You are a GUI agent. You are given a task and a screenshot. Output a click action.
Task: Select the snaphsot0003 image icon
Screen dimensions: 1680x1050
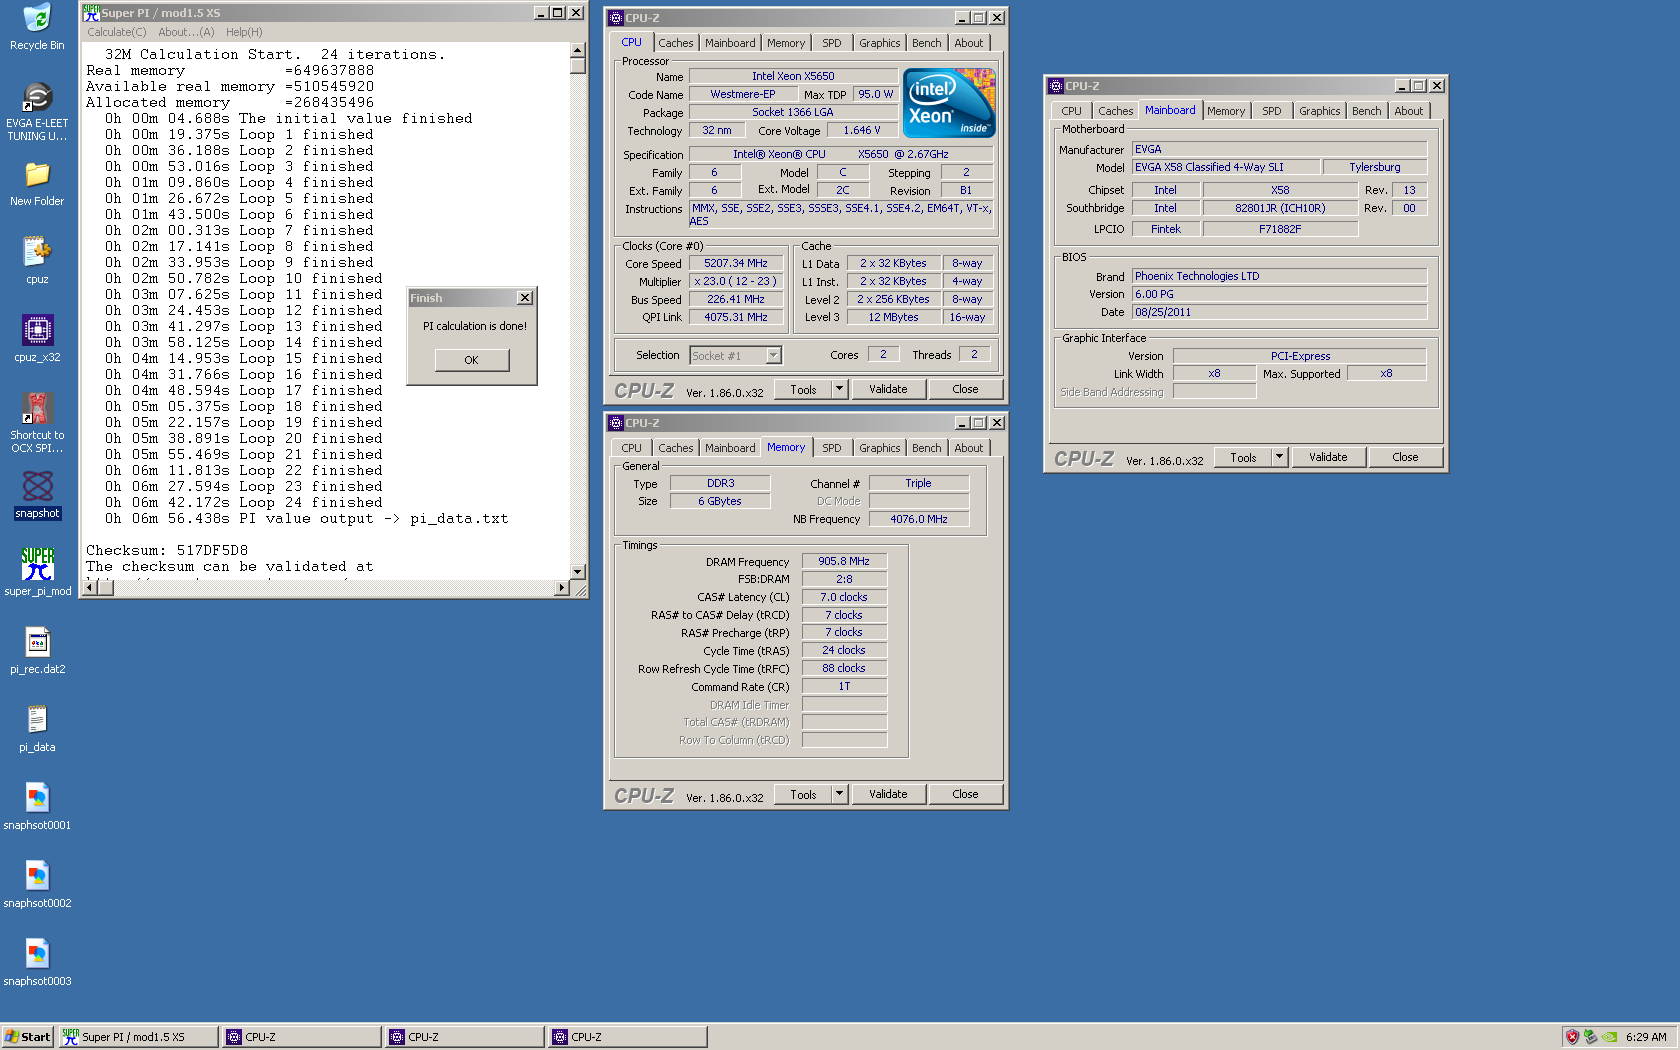pos(37,963)
